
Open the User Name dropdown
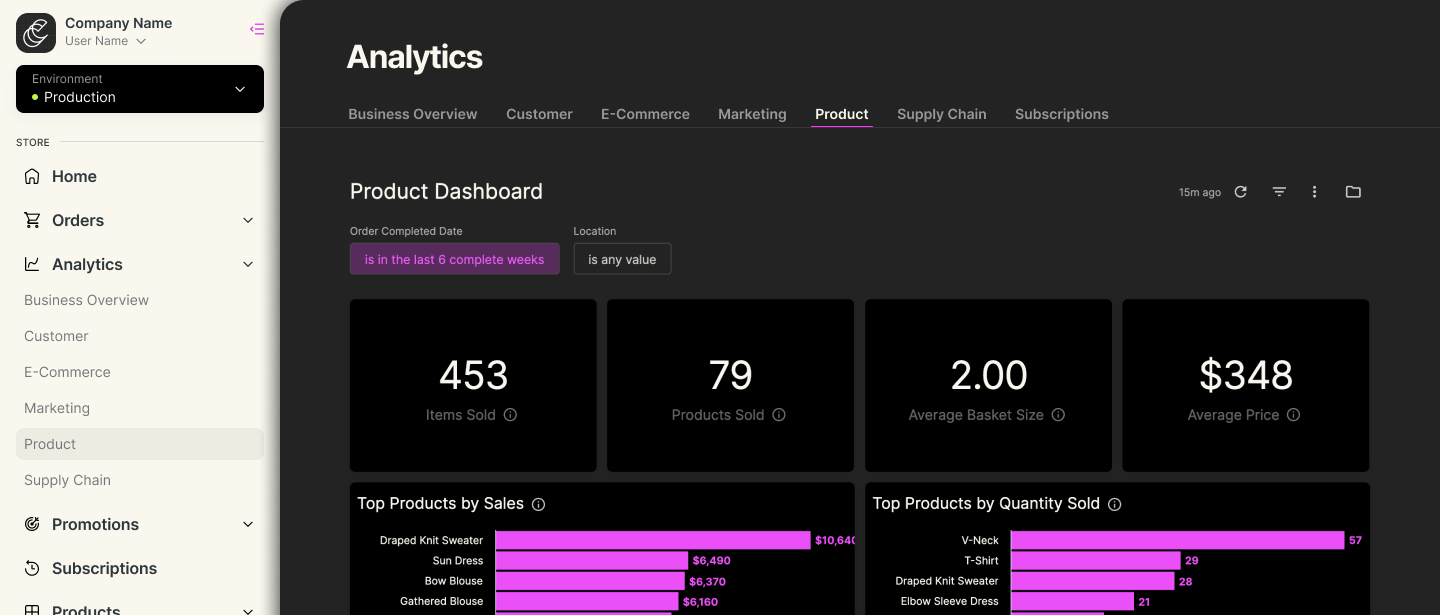point(106,41)
